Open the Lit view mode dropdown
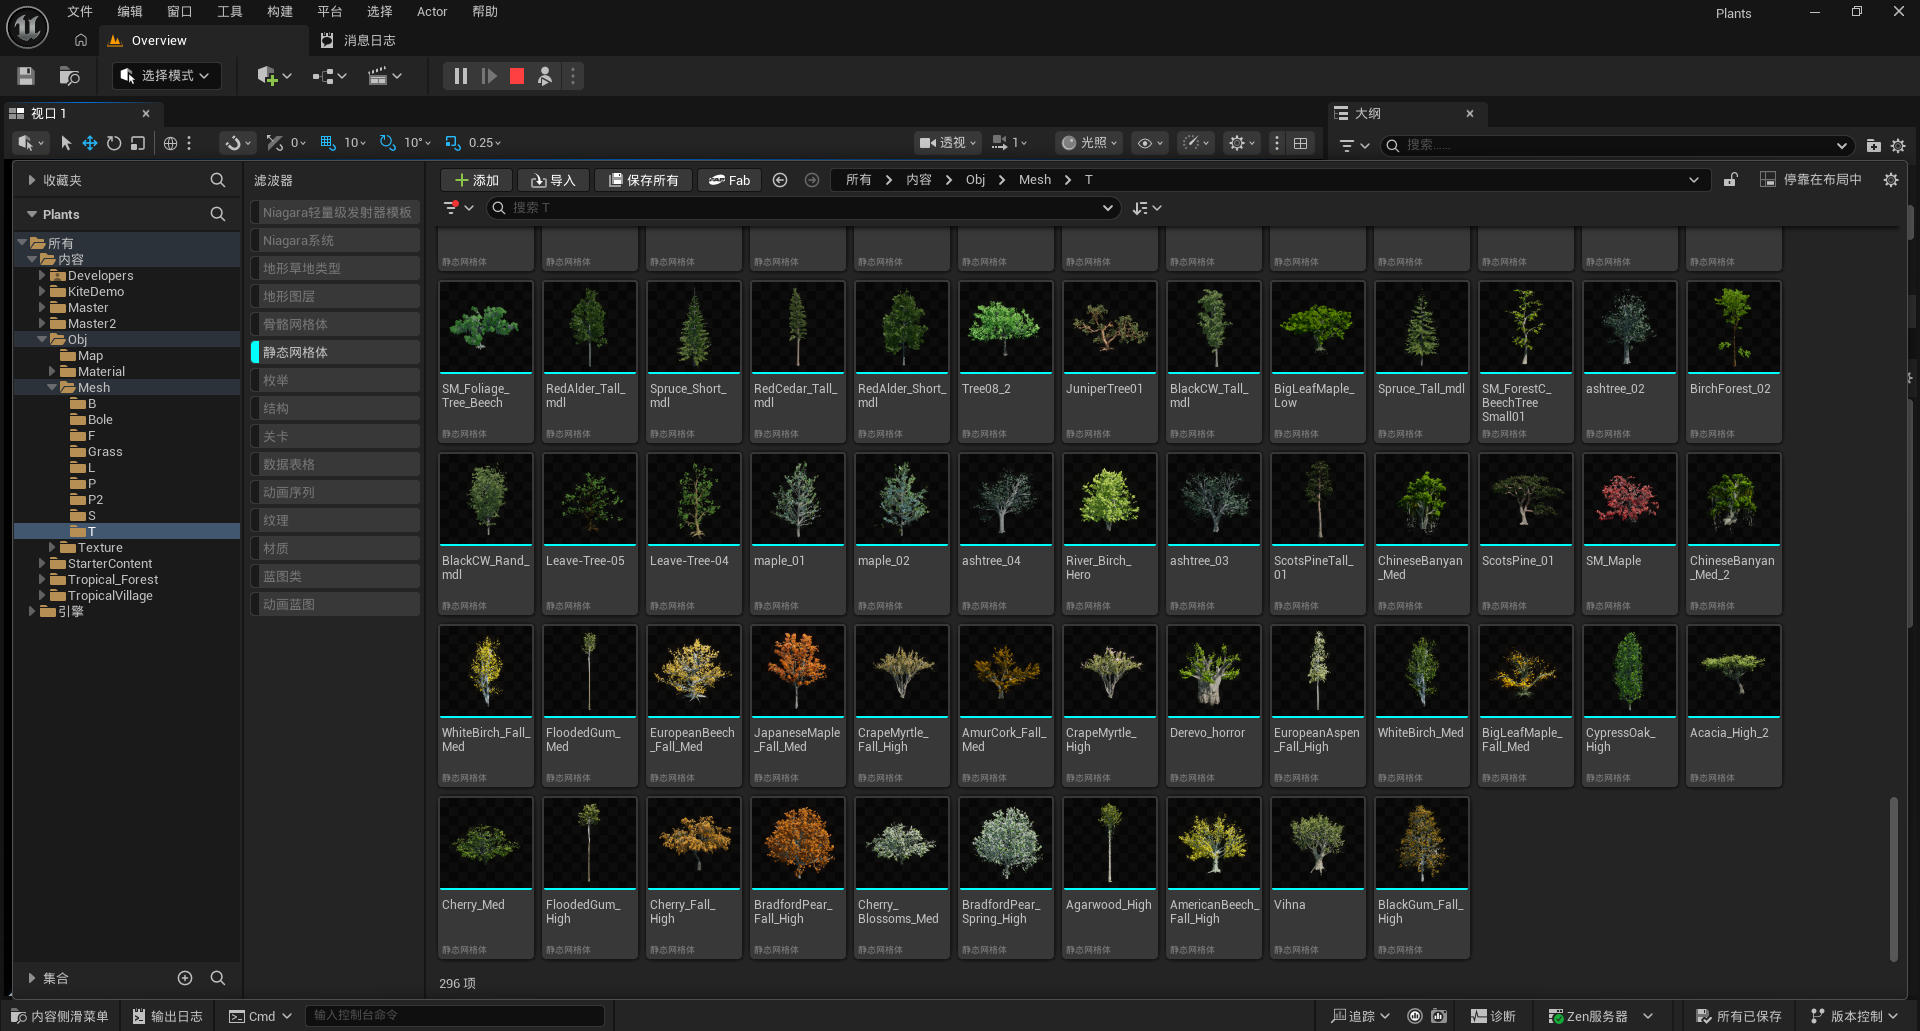Viewport: 1920px width, 1031px height. point(1090,143)
